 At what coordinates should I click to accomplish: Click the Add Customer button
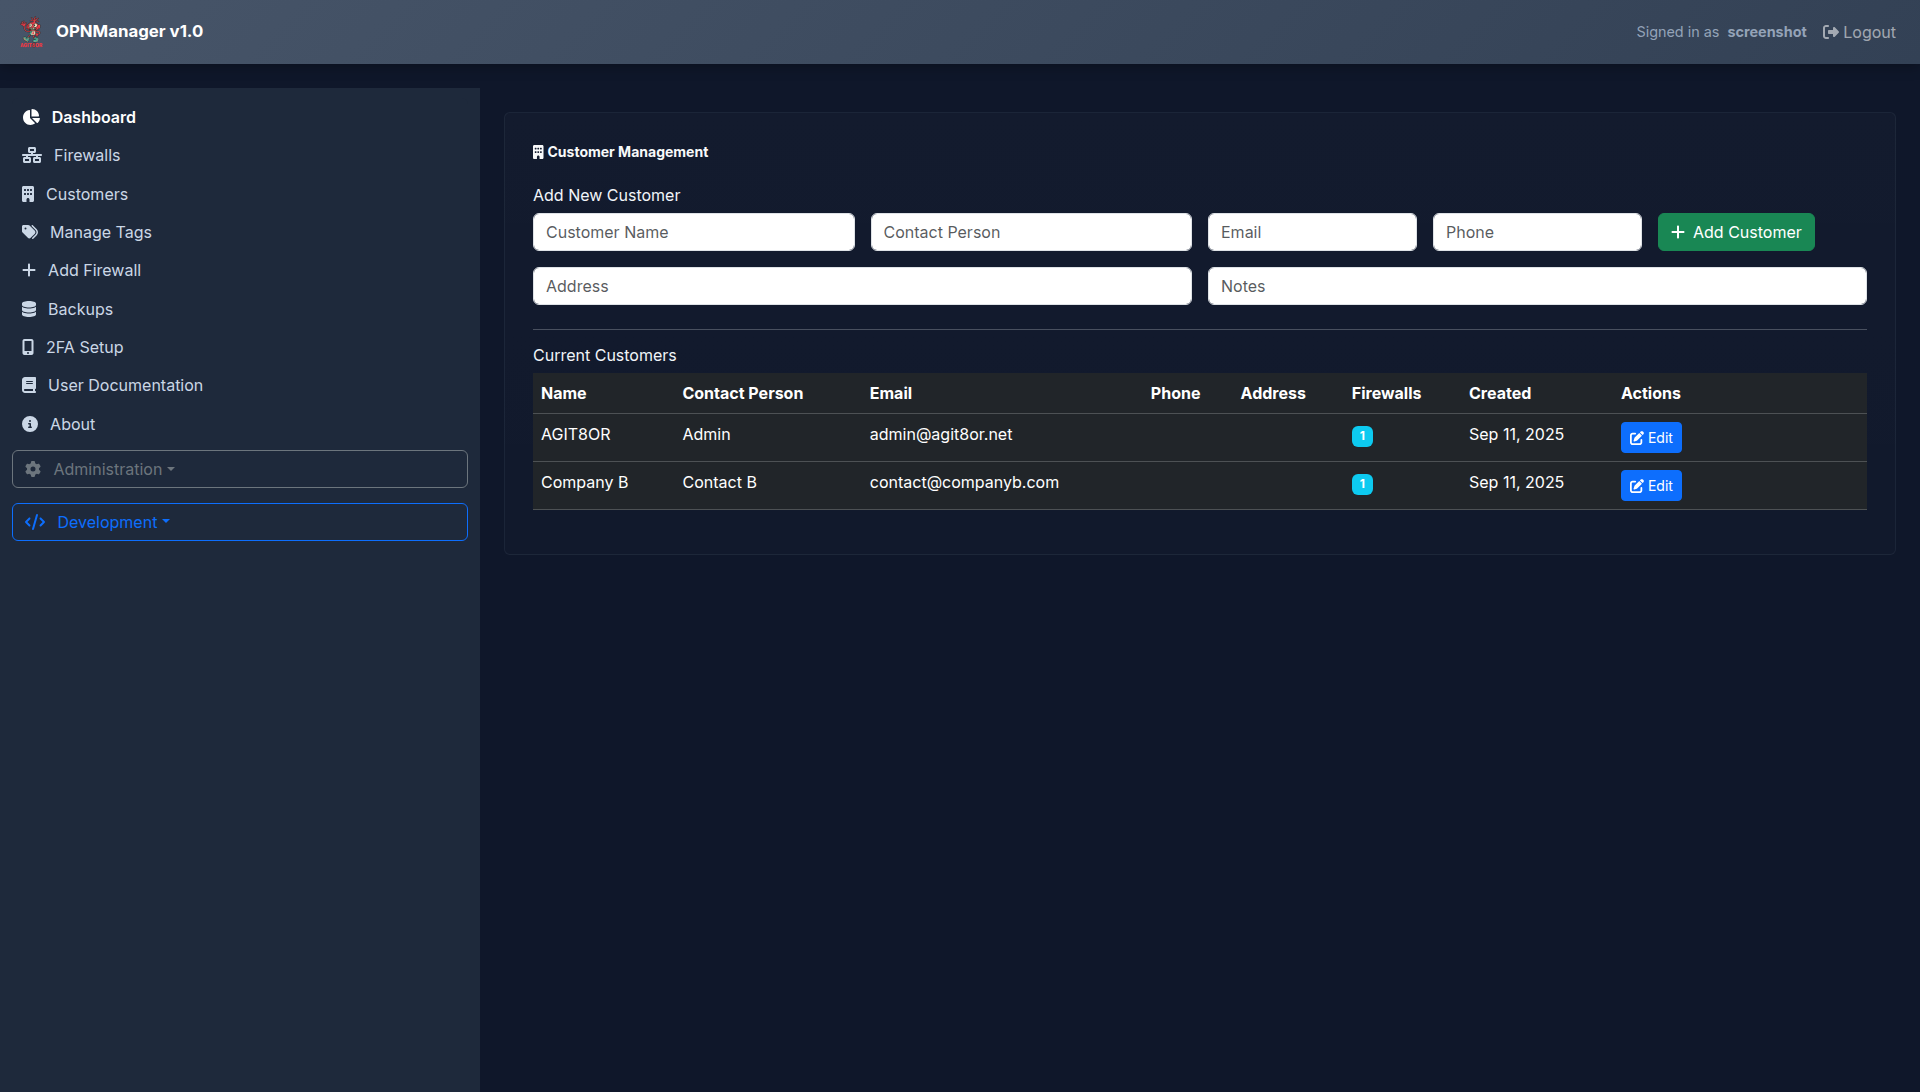pyautogui.click(x=1736, y=232)
